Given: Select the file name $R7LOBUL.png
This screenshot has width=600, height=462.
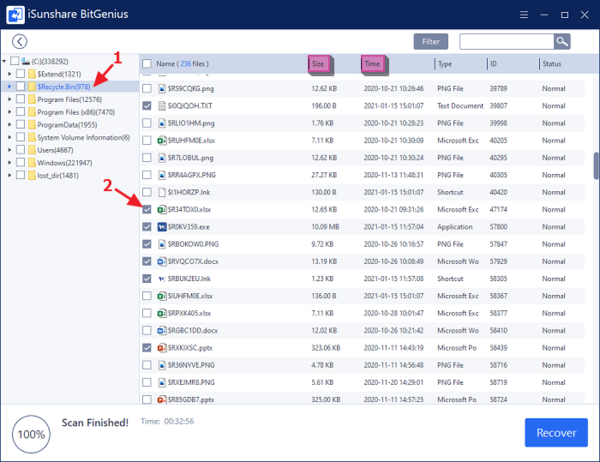Looking at the screenshot, I should [x=191, y=158].
